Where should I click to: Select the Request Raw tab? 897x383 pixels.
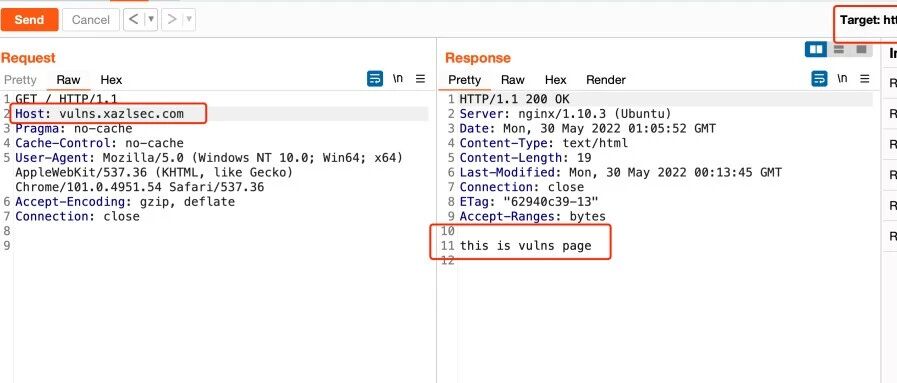pyautogui.click(x=68, y=79)
